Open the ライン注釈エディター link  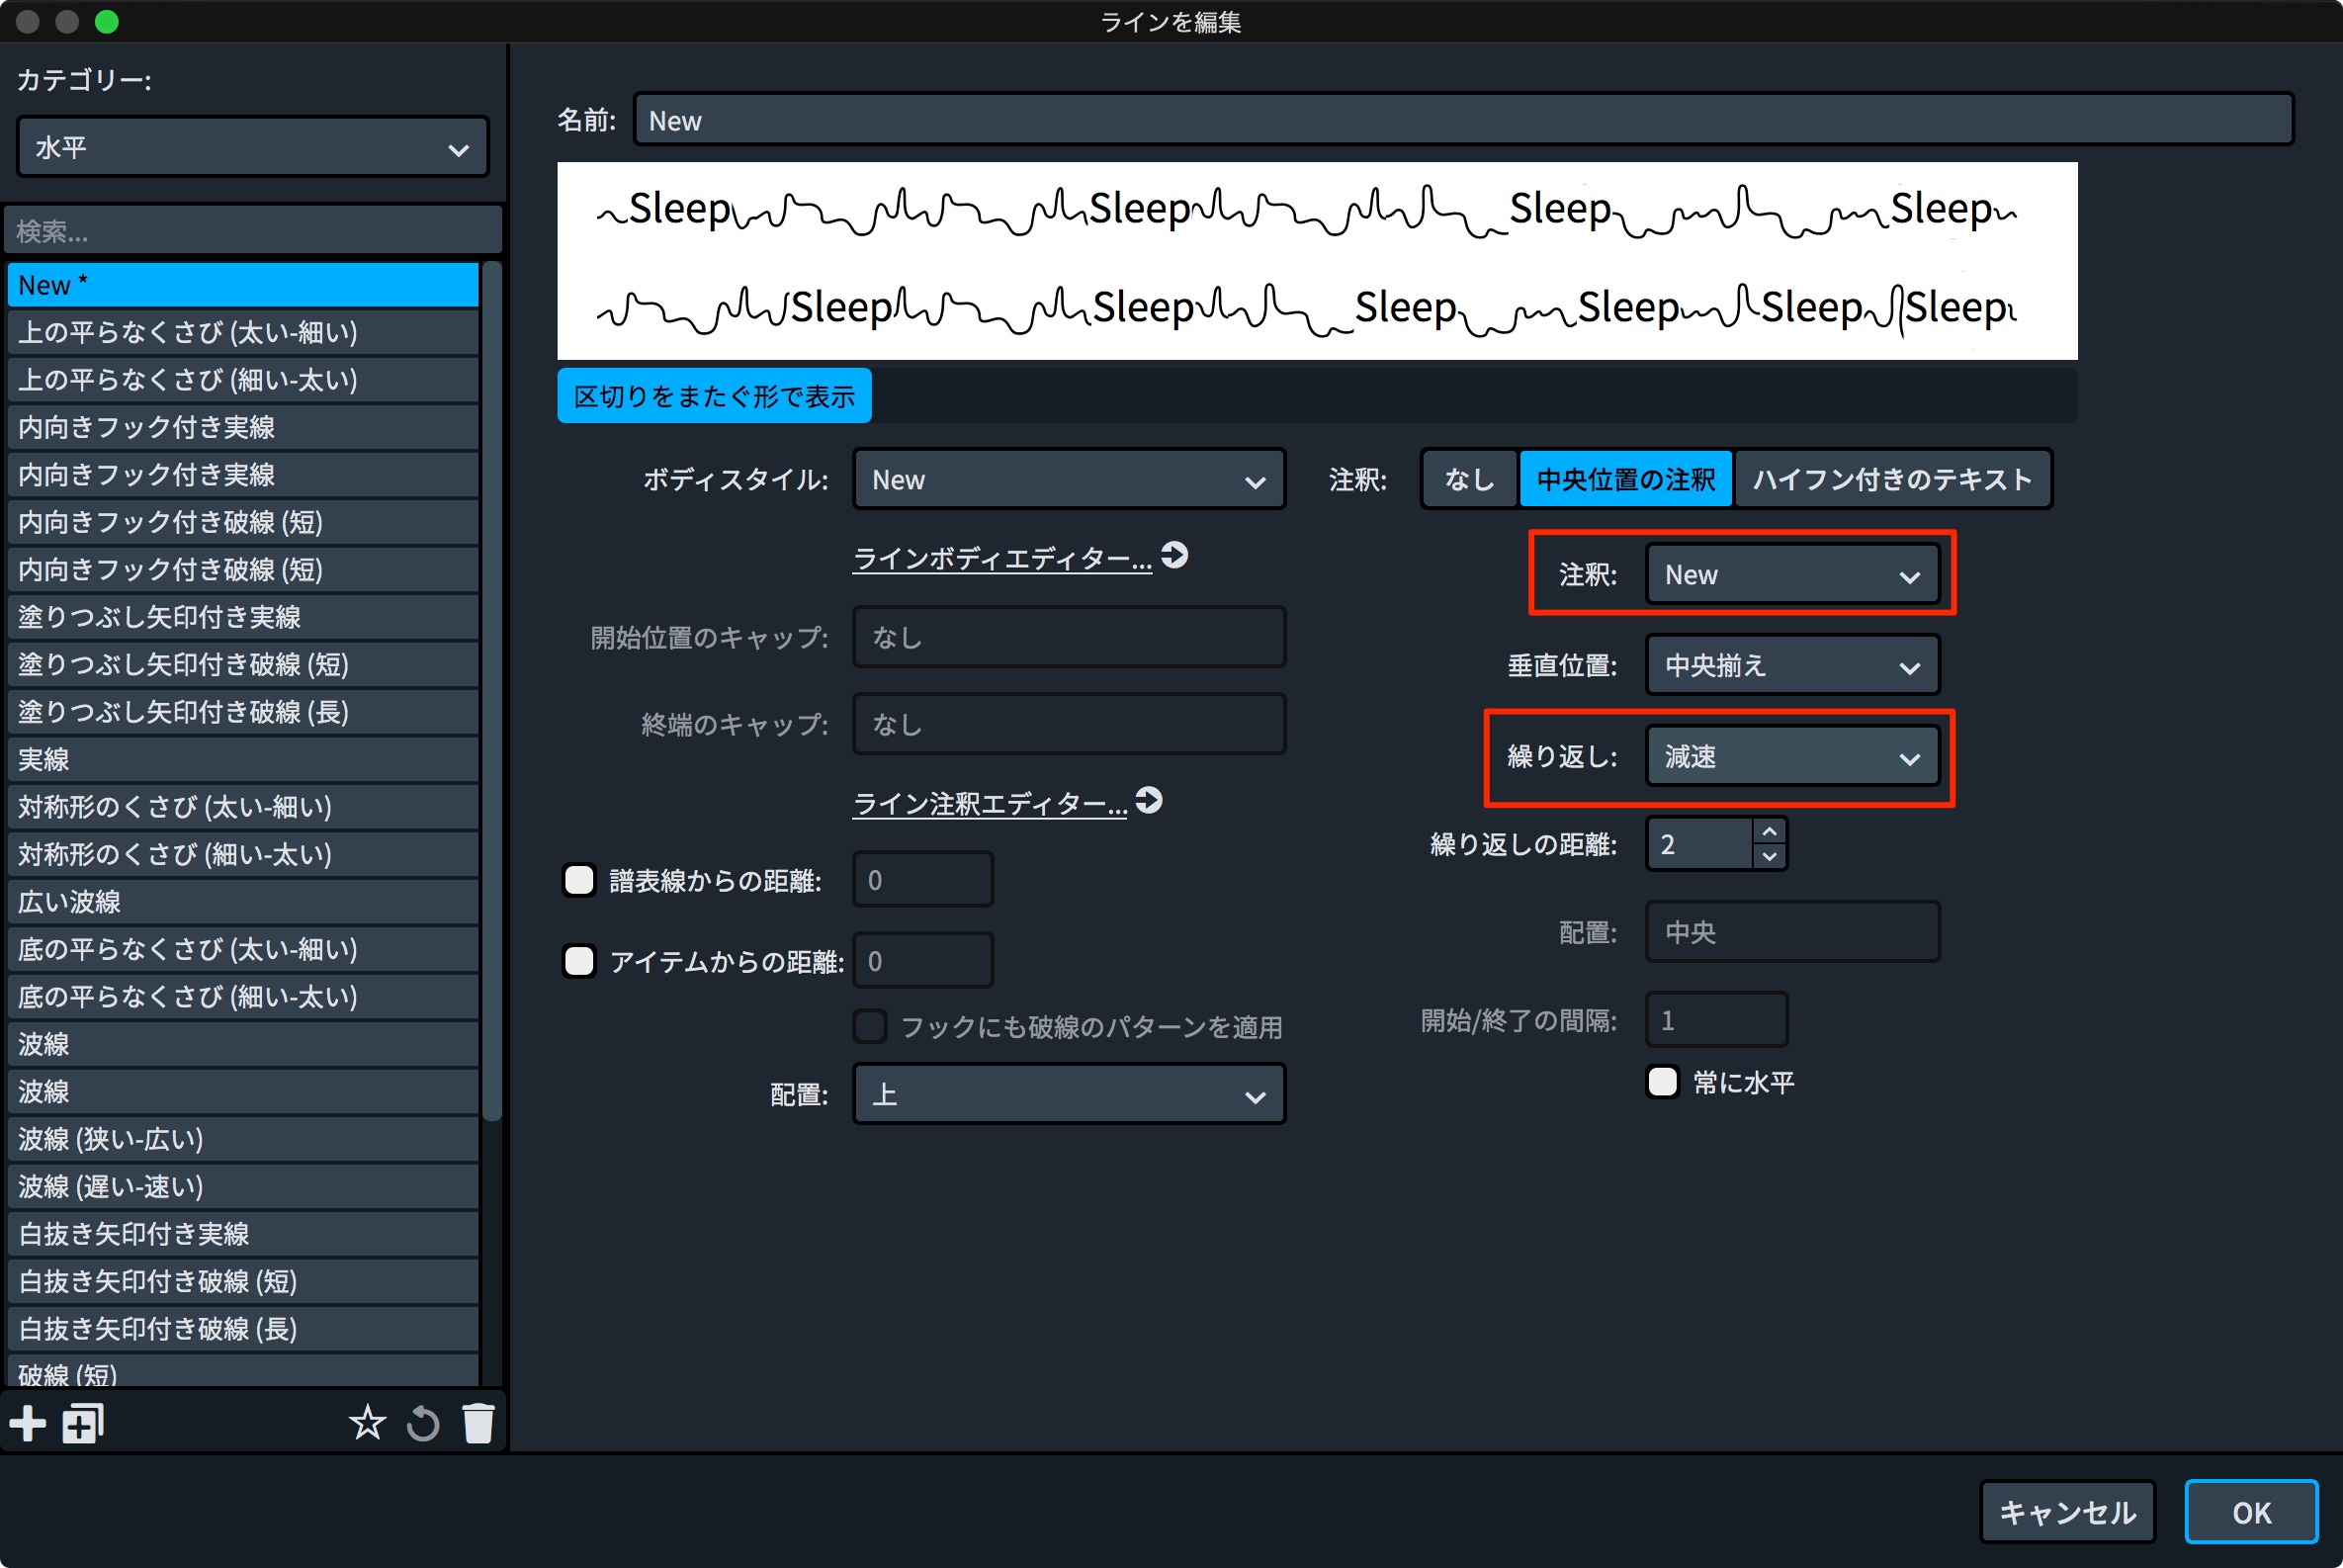tap(989, 804)
